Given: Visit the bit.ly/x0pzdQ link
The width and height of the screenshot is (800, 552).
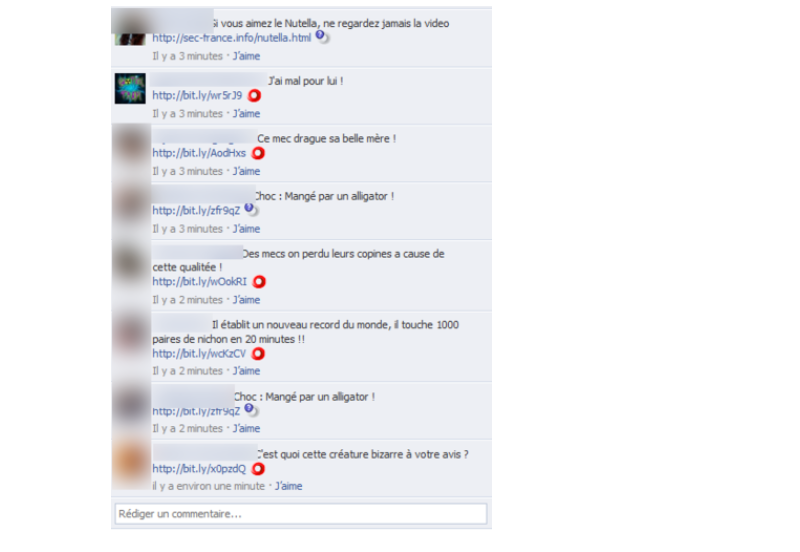Looking at the screenshot, I should (199, 469).
